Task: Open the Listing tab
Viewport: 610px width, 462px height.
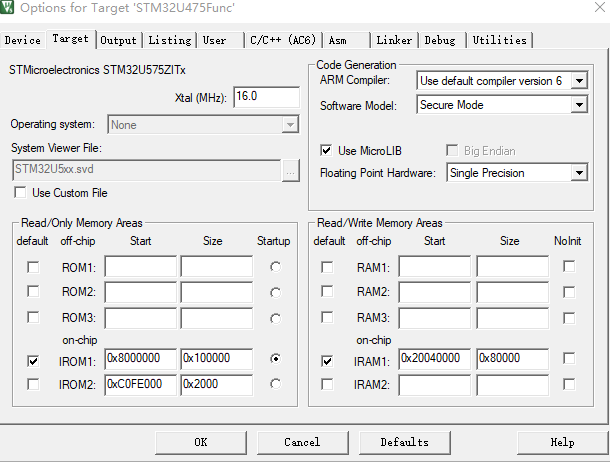Action: [x=170, y=40]
